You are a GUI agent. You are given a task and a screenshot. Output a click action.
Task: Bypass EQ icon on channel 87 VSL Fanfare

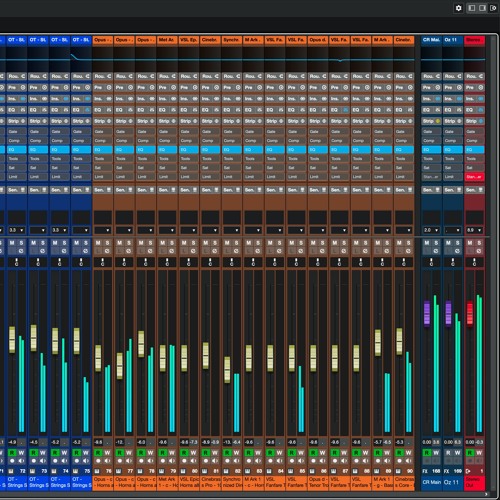[x=345, y=110]
